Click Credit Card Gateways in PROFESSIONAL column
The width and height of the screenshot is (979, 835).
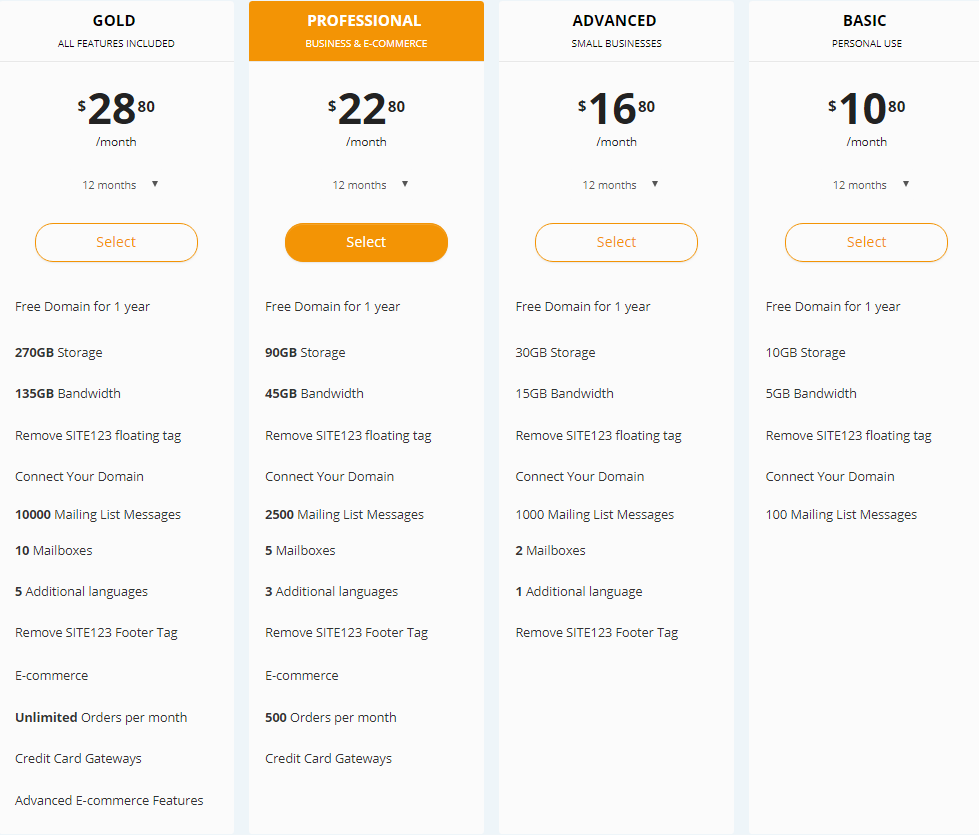(328, 758)
